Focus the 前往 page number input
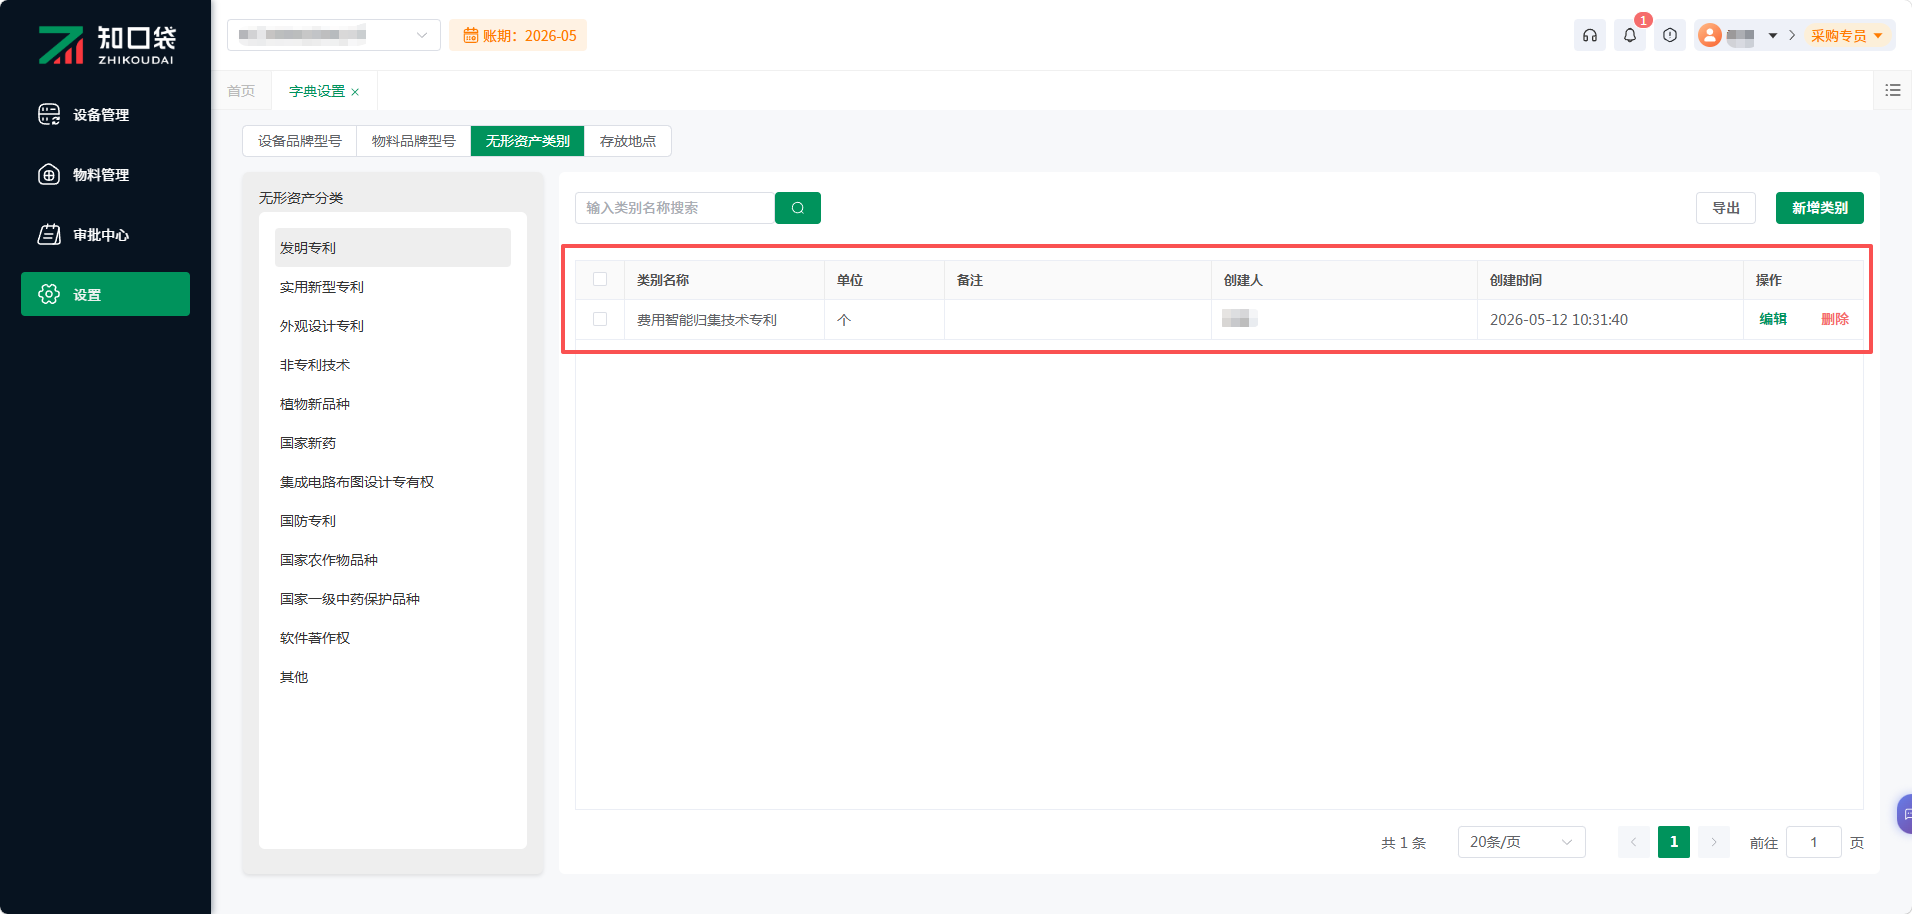The height and width of the screenshot is (914, 1912). 1814,842
